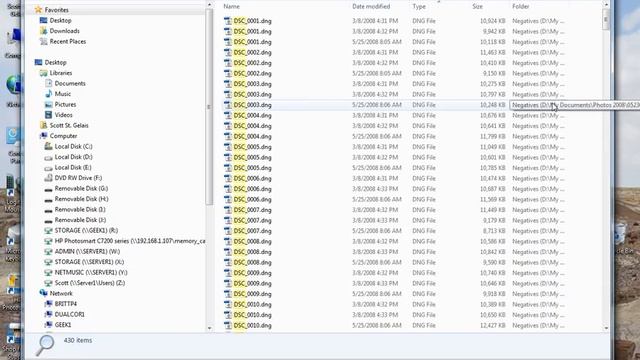
Task: Click navigation pane scrollbar up arrow
Action: (x=210, y=5)
